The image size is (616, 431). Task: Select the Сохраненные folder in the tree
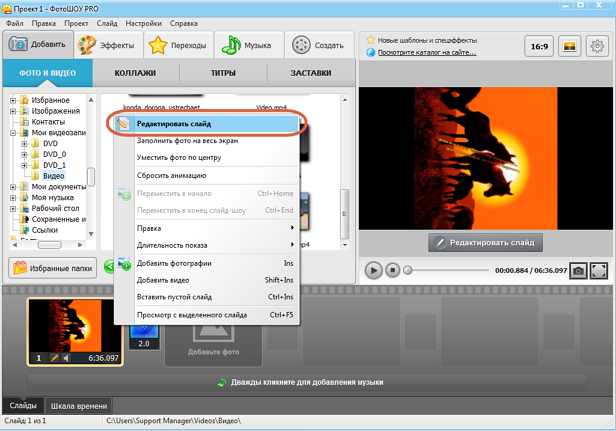click(59, 219)
